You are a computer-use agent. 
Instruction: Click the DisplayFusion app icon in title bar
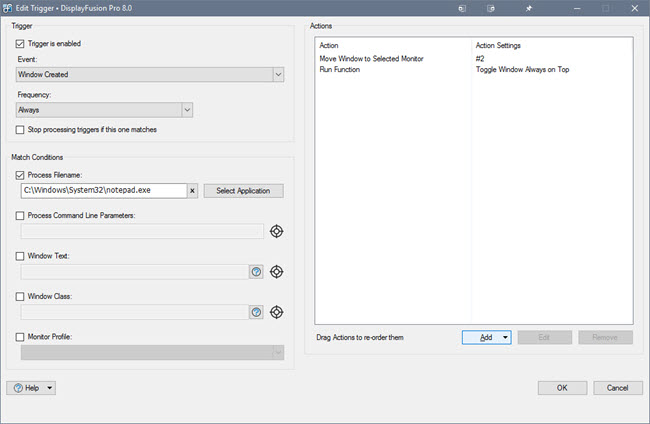(7, 8)
